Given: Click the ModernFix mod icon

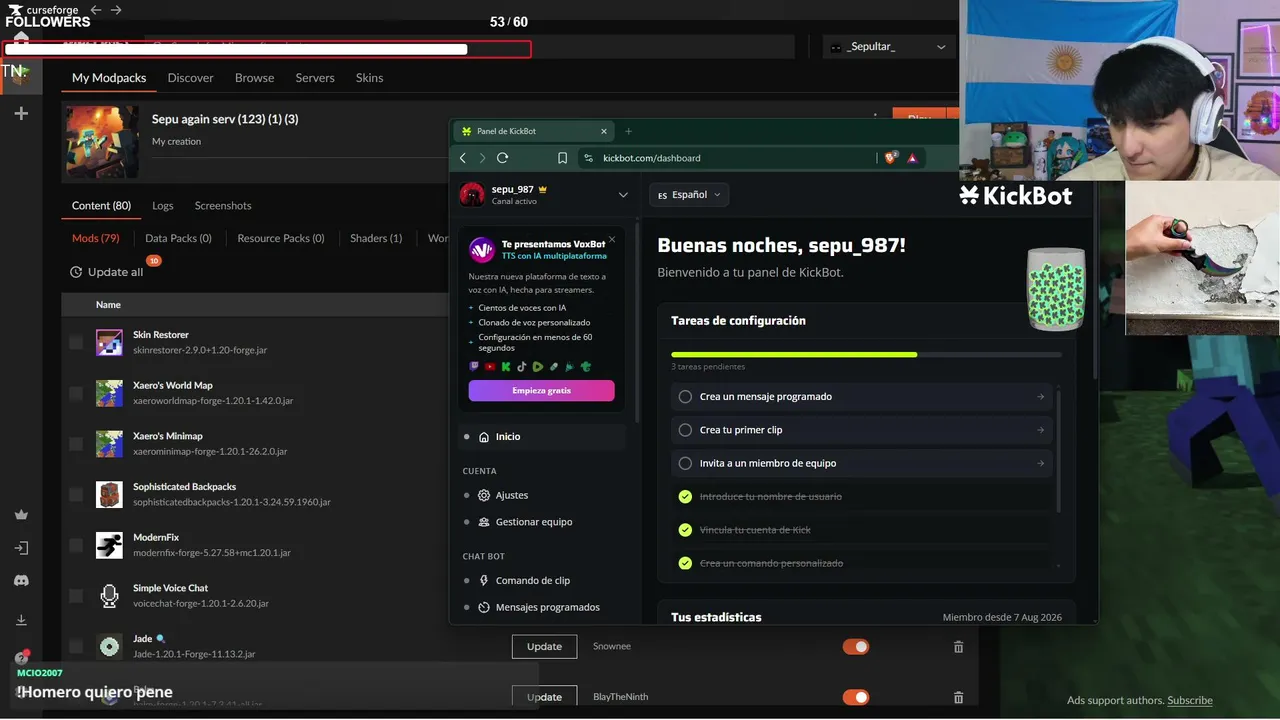Looking at the screenshot, I should [x=109, y=545].
